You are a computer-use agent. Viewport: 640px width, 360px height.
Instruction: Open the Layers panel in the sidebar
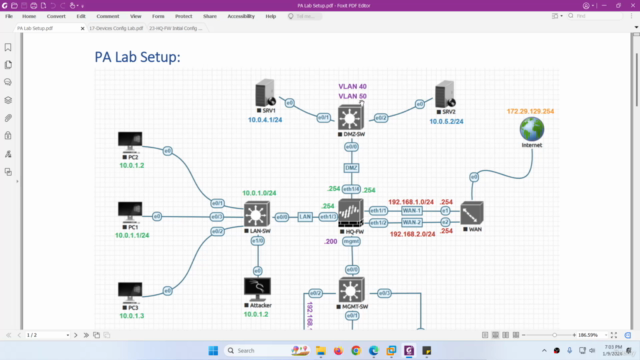coord(8,100)
